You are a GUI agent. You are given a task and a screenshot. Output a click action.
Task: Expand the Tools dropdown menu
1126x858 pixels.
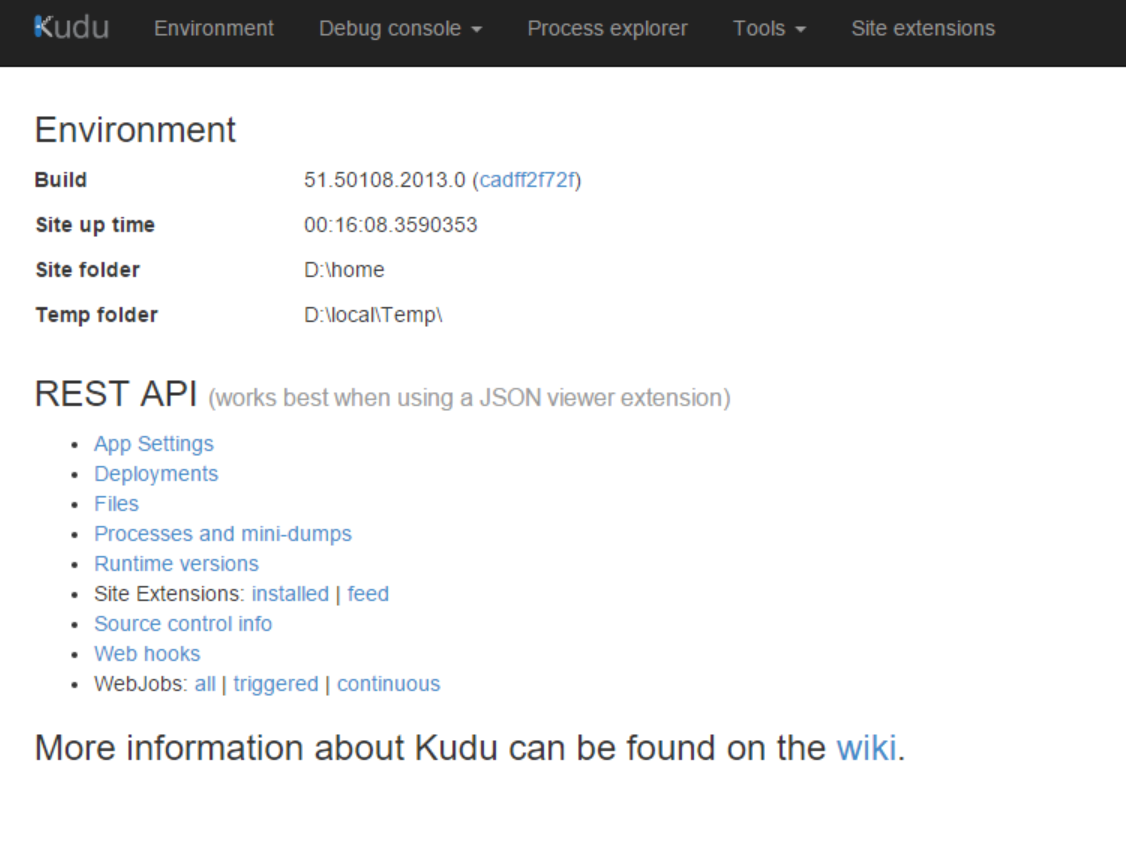click(769, 29)
